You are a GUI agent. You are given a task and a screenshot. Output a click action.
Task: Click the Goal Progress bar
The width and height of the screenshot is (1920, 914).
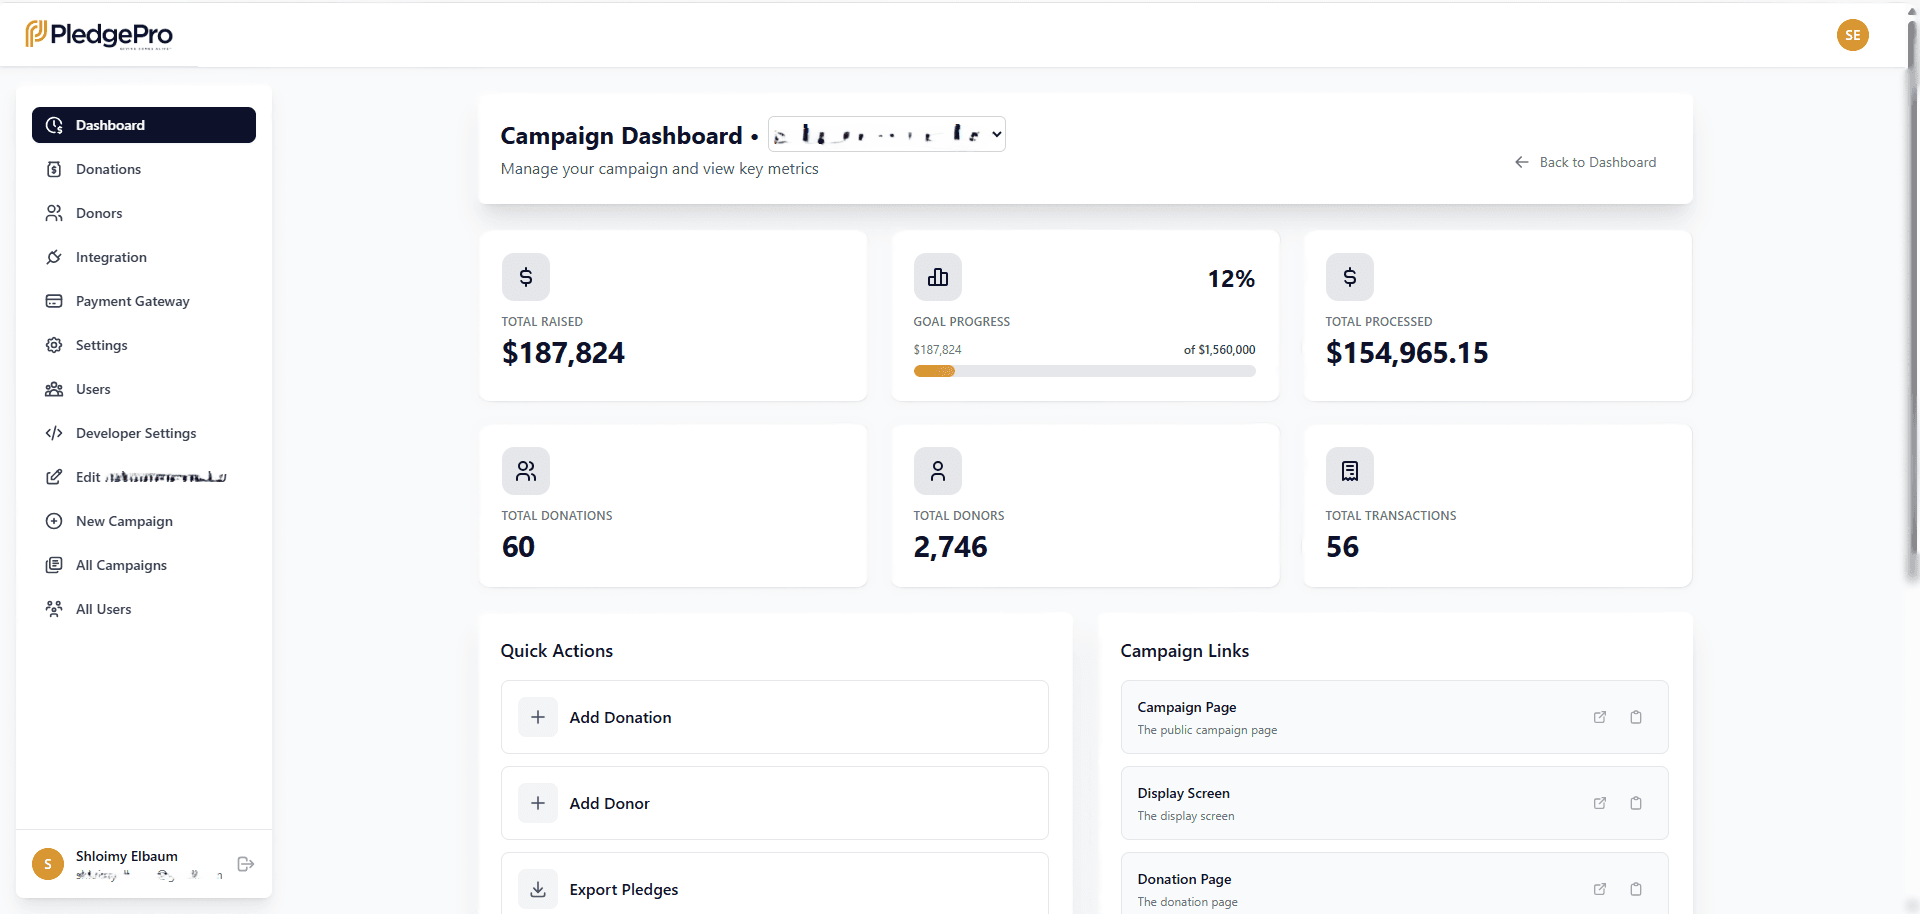(1084, 371)
